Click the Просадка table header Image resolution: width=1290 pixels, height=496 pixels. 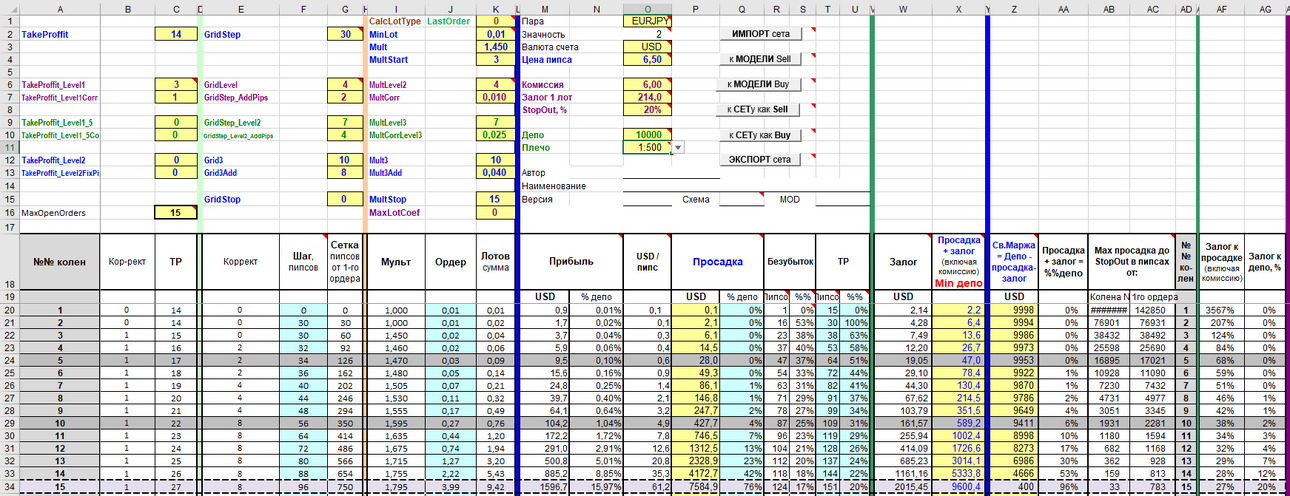pos(717,262)
